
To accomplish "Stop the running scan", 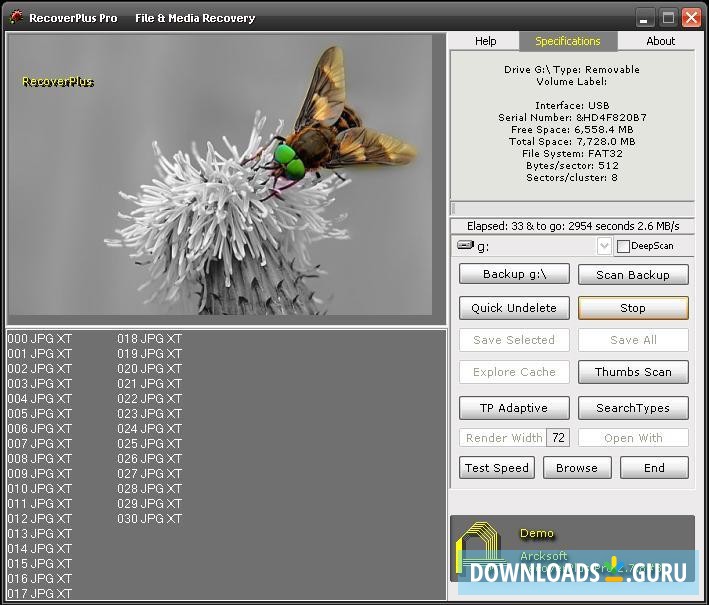I will tap(633, 308).
